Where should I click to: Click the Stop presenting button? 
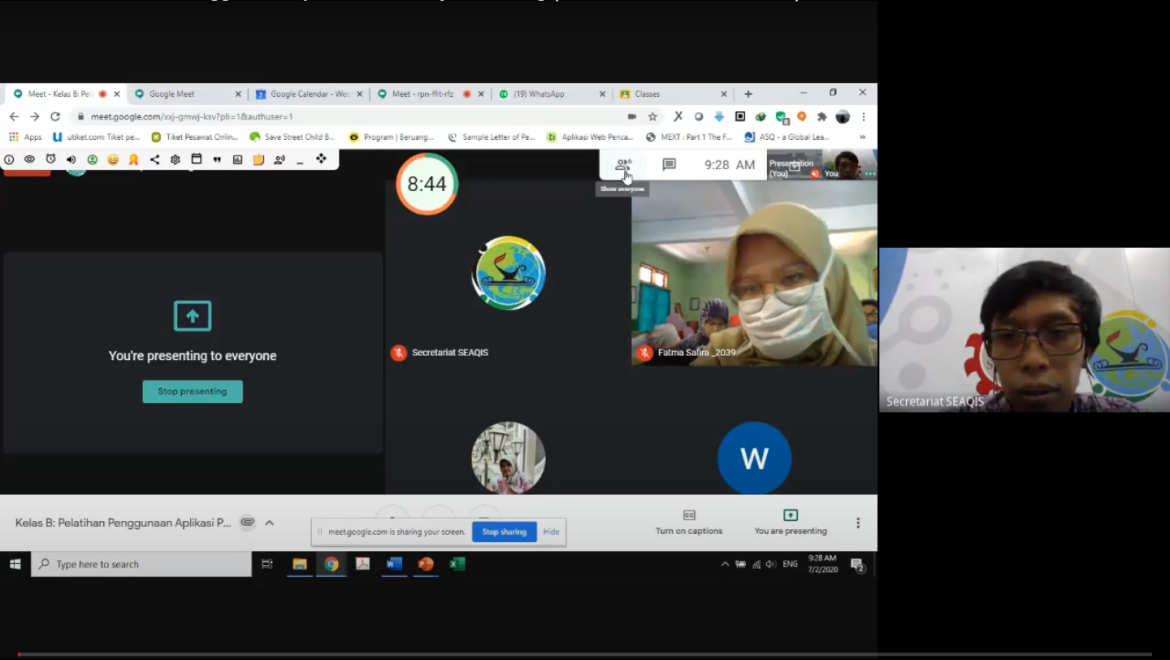[x=192, y=392]
